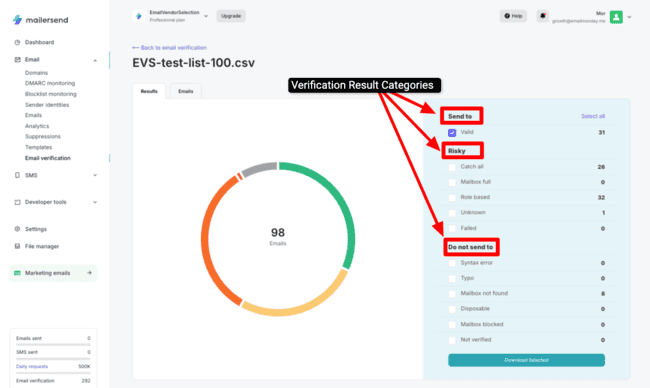The width and height of the screenshot is (650, 388).
Task: Click the green user avatar icon
Action: (616, 17)
